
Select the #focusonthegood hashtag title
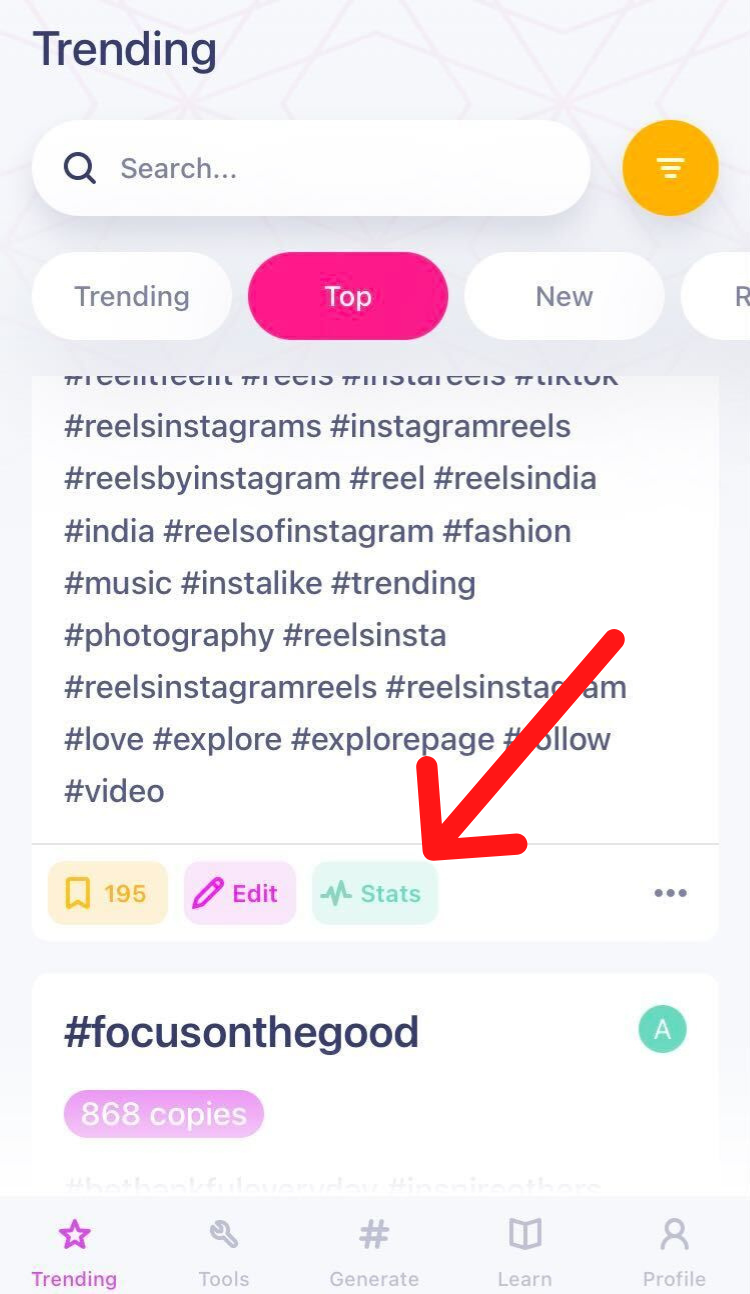[243, 1031]
